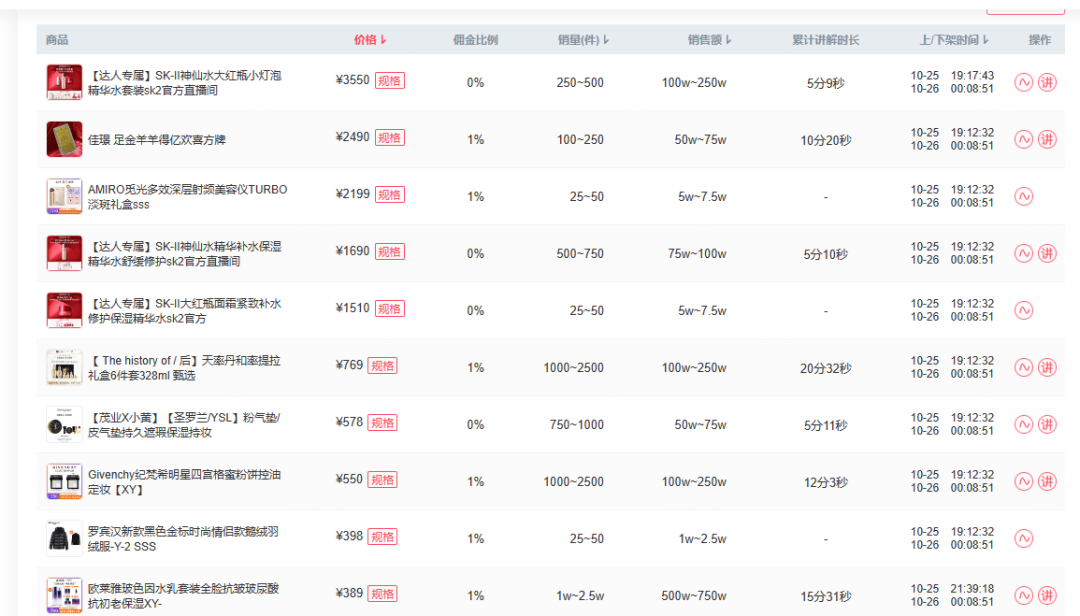This screenshot has height=616, width=1080.
Task: Open 圣罗兰/YSL cushion thumbnail
Action: 64,424
